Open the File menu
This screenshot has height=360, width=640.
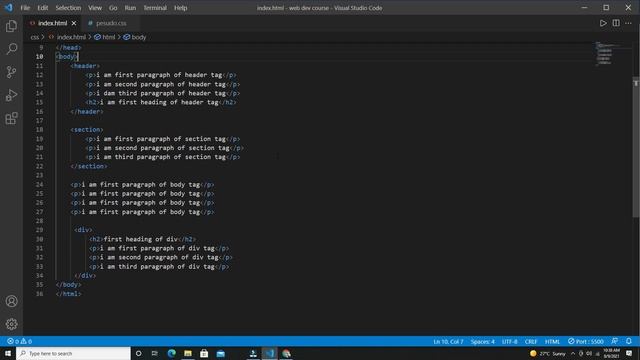(x=25, y=8)
